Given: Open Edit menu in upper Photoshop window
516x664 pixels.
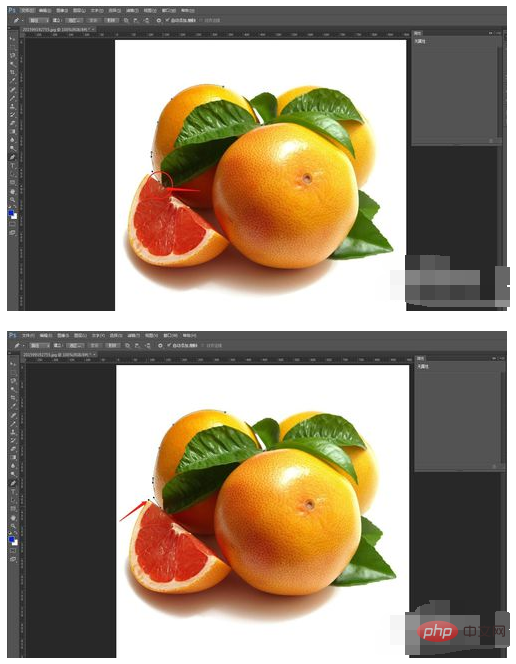Looking at the screenshot, I should 45,10.
